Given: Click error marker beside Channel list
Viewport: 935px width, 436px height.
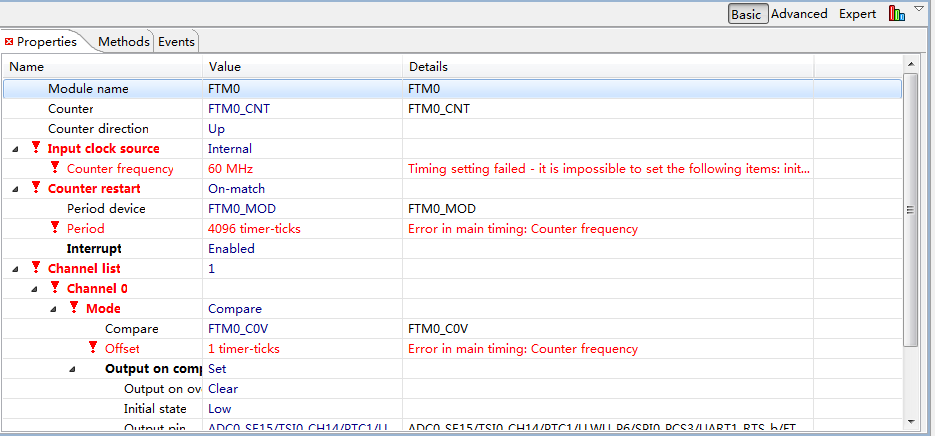Looking at the screenshot, I should (36, 268).
